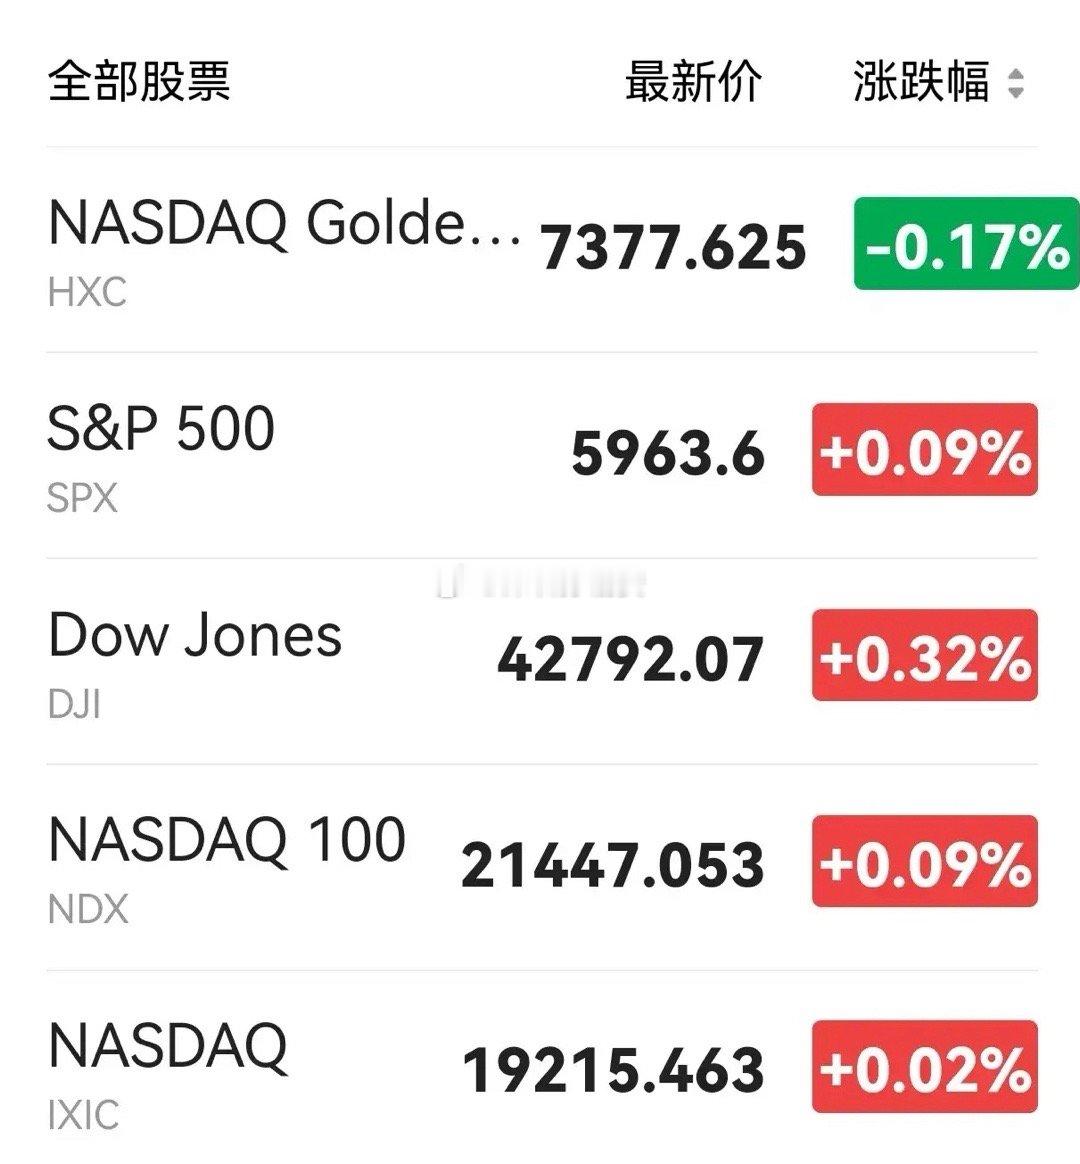Screen dimensions: 1080x1164
Task: Sort by 涨跌幅 using the arrow icon
Action: point(1016,83)
